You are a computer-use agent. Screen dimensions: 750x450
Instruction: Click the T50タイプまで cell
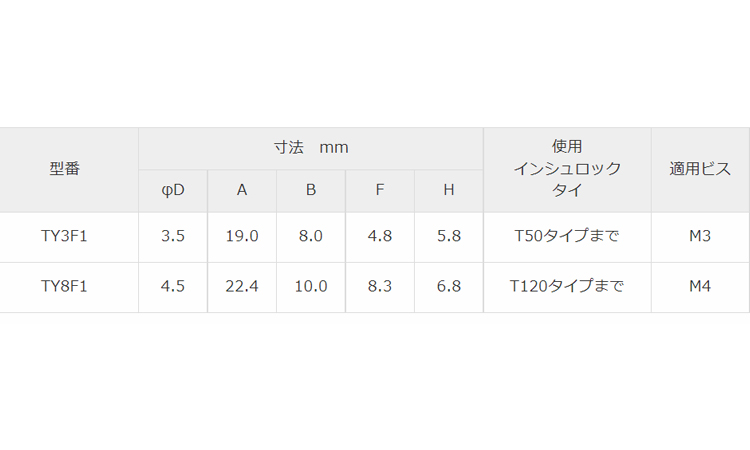567,236
